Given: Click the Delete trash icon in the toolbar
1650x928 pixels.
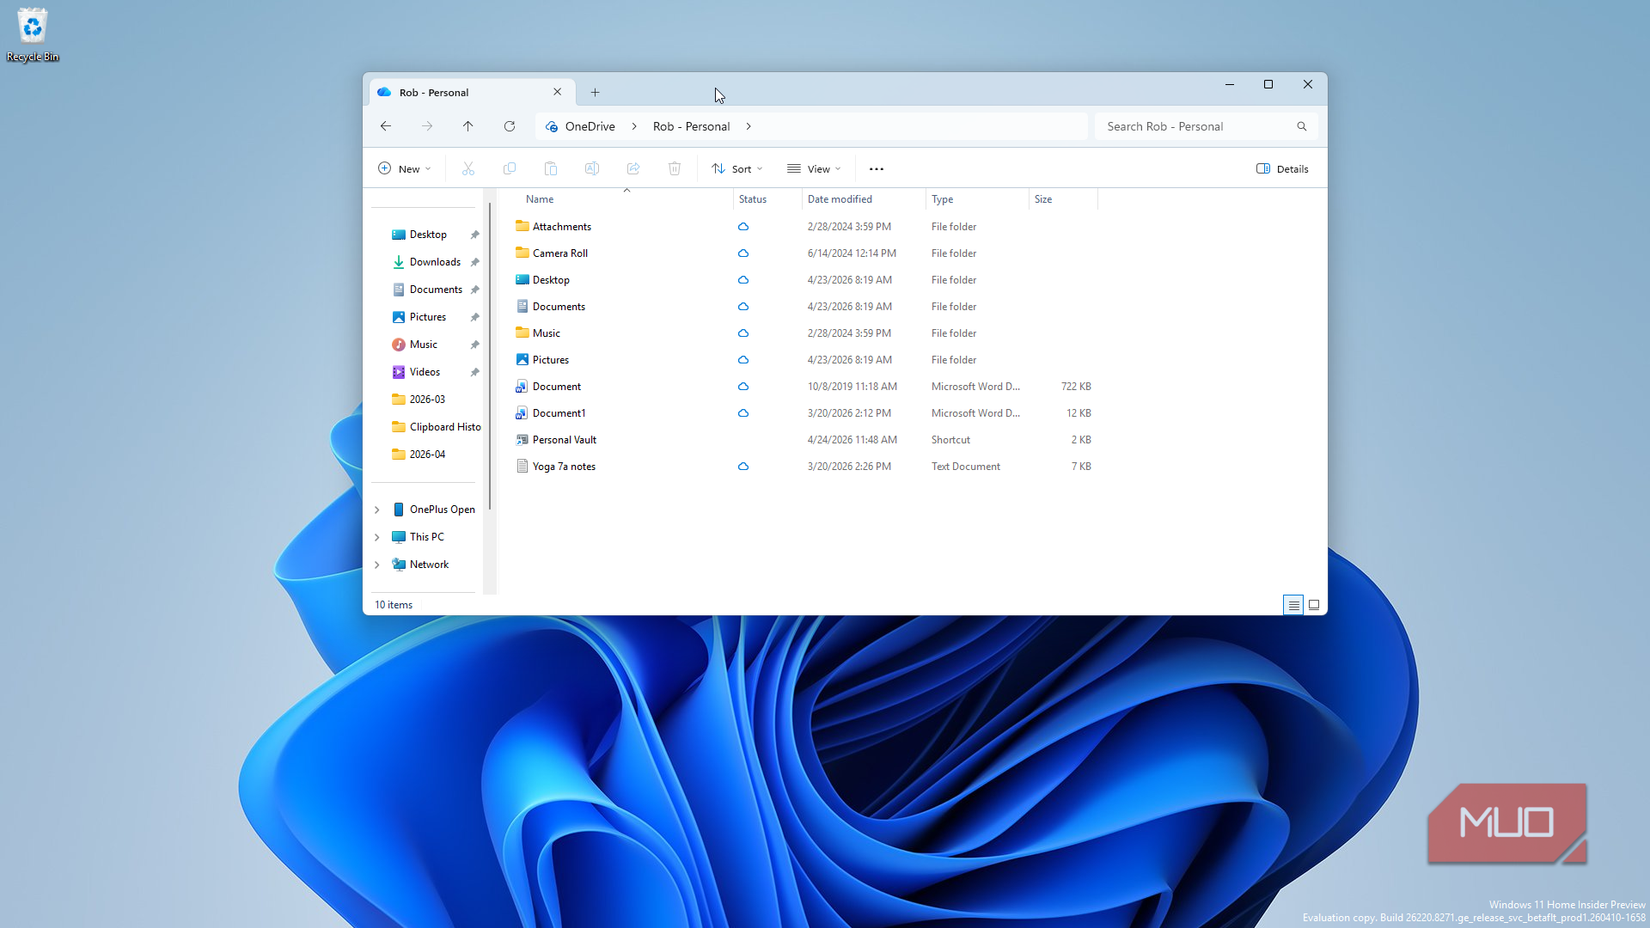Looking at the screenshot, I should coord(674,168).
